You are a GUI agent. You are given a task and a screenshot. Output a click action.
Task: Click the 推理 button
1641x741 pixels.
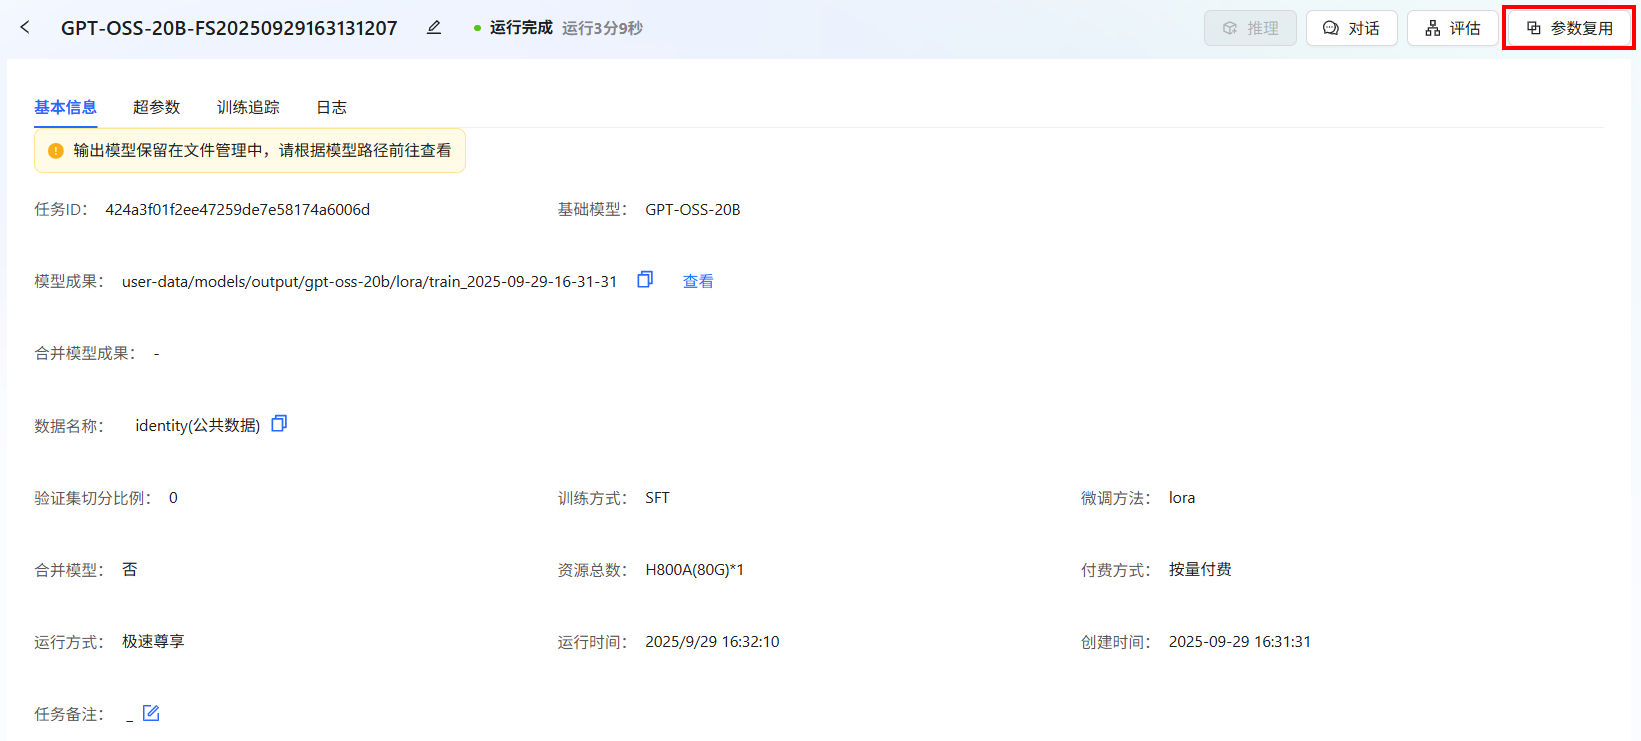coord(1250,28)
